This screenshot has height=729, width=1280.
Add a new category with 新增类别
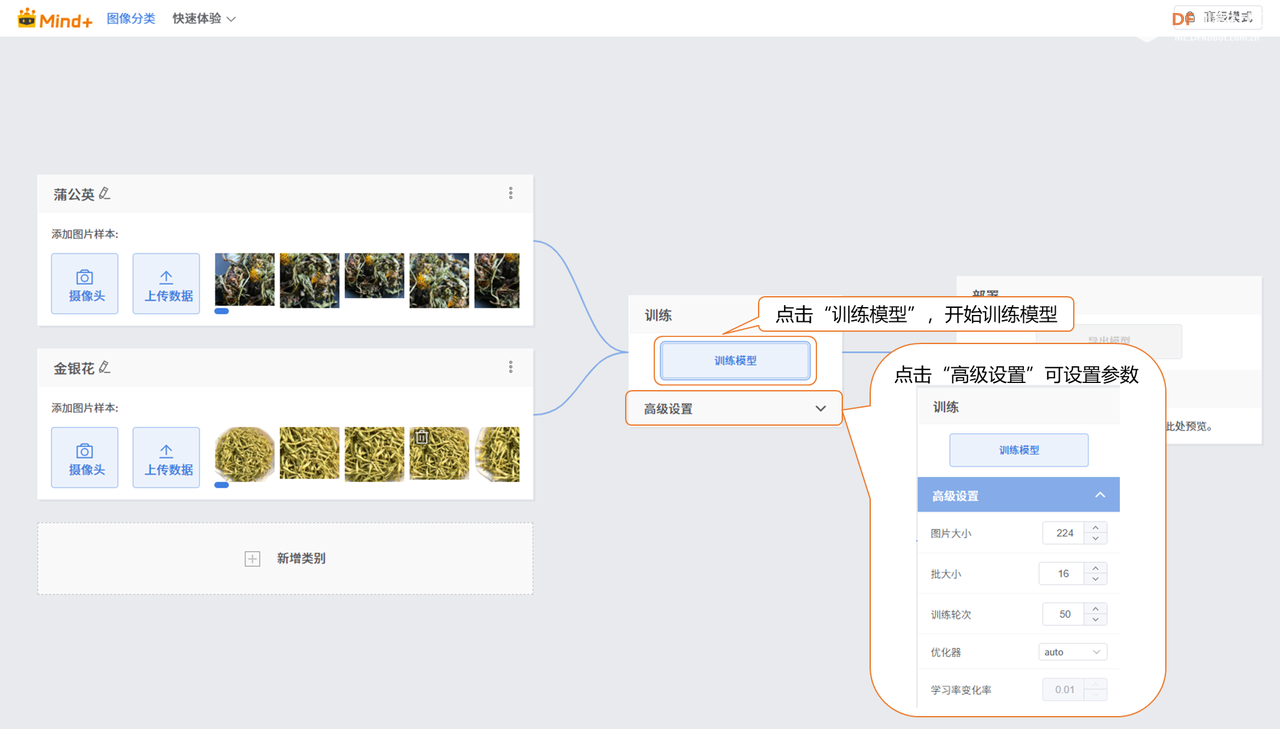285,559
